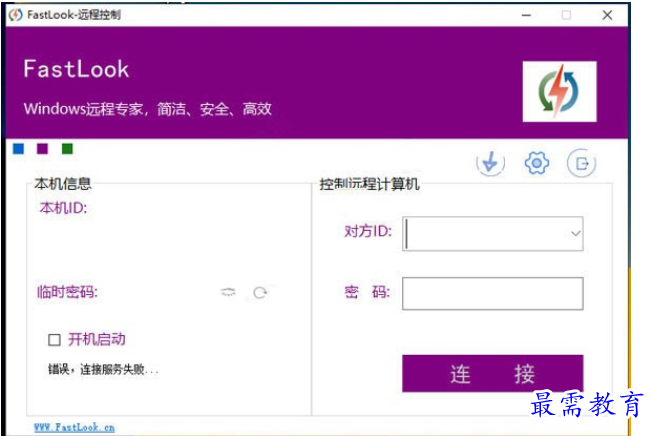
Task: Click the download/update arrow icon
Action: click(490, 163)
